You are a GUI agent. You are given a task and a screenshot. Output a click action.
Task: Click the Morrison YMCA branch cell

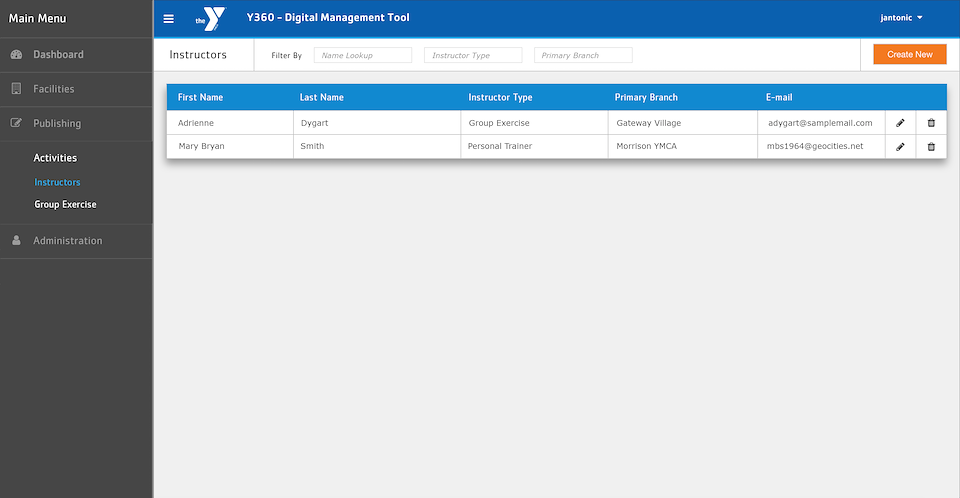click(683, 146)
